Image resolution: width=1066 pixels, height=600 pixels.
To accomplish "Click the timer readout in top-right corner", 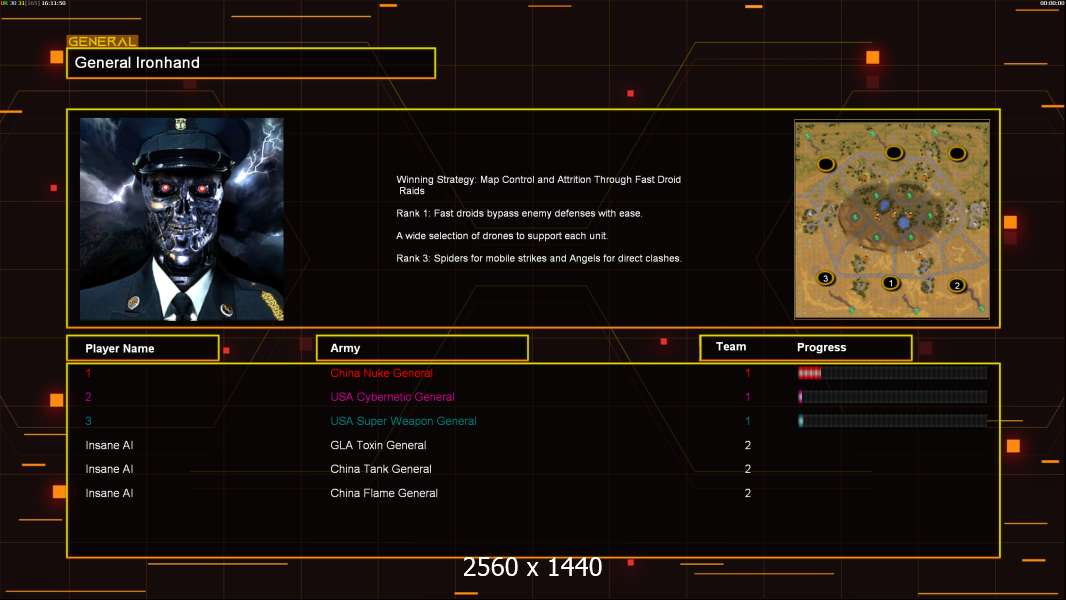I will pos(1052,3).
